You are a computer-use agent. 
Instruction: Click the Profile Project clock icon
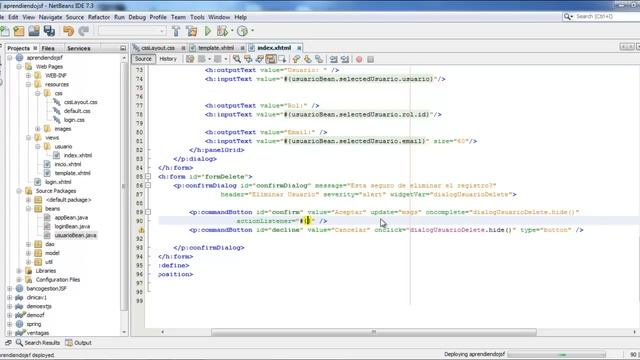point(242,31)
